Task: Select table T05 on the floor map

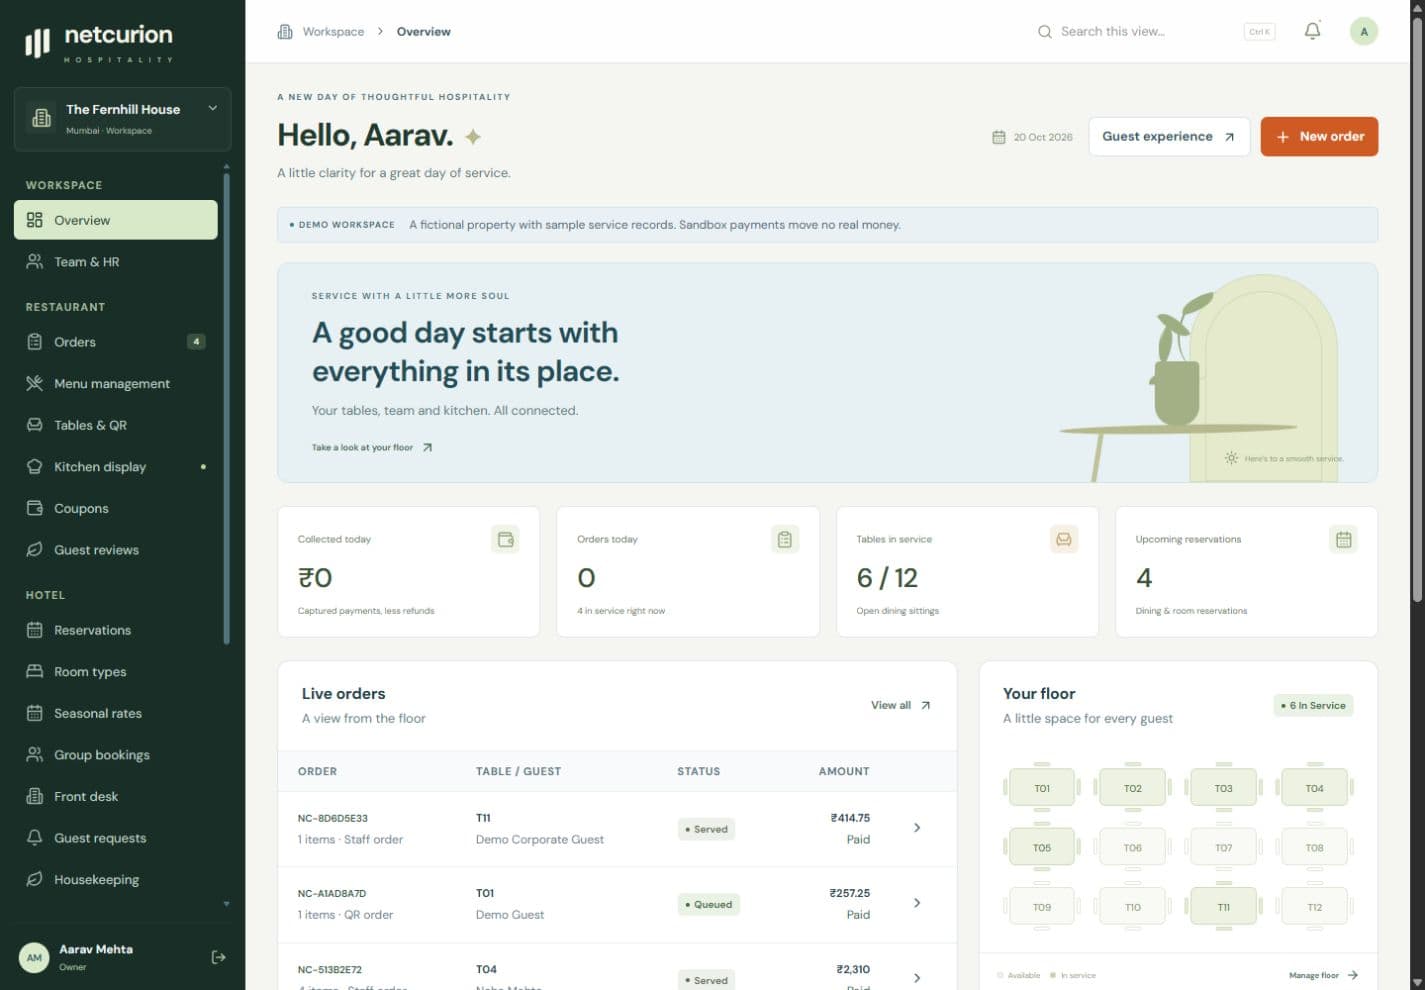Action: click(x=1042, y=847)
